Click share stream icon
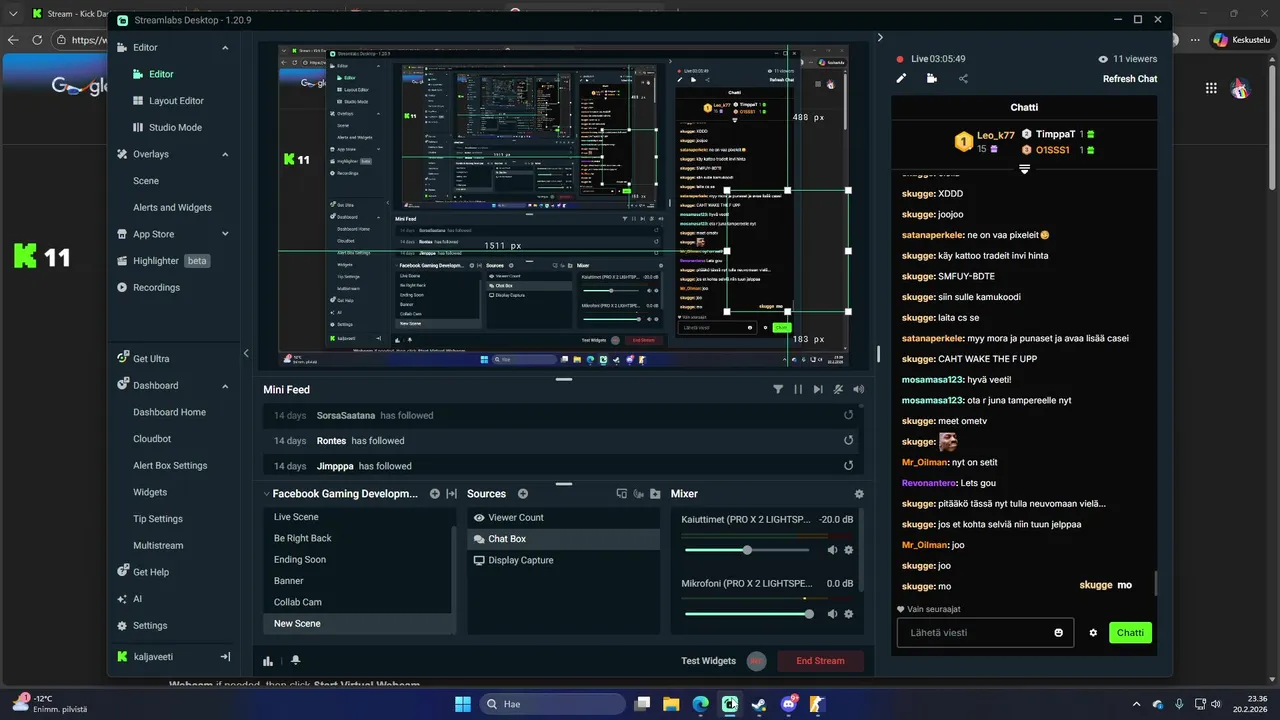 pos(963,78)
